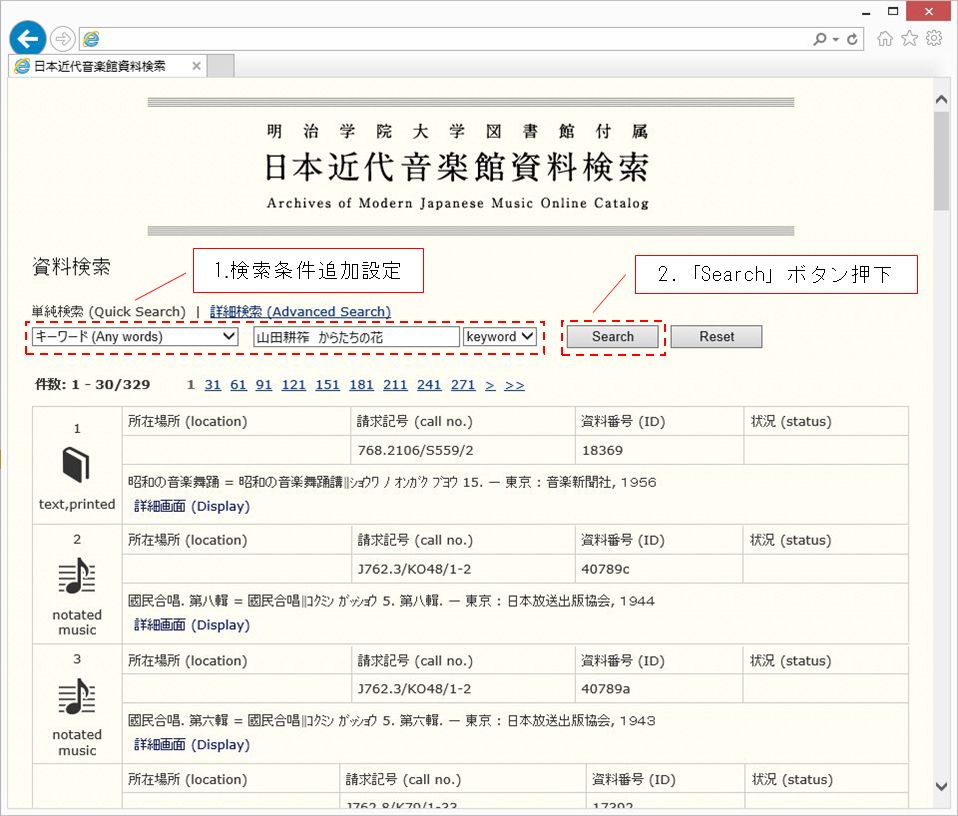Viewport: 958px width, 816px height.
Task: Click the book icon for result 1
Action: point(77,465)
